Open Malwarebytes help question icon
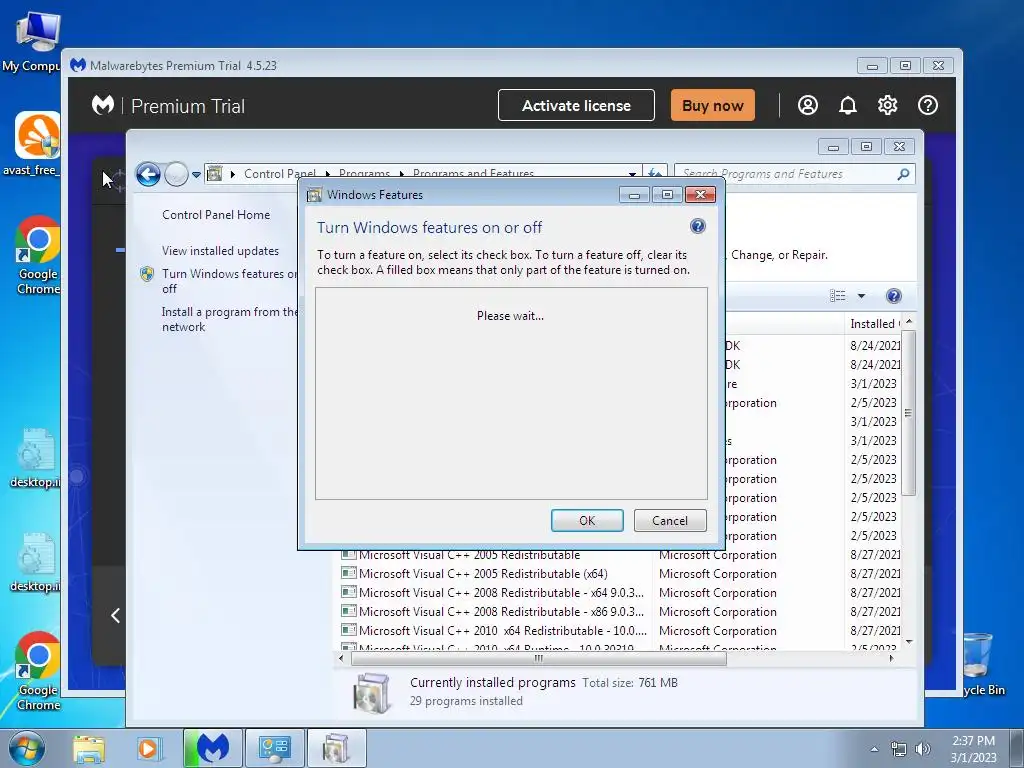Screen dimensions: 1024x768 point(927,105)
